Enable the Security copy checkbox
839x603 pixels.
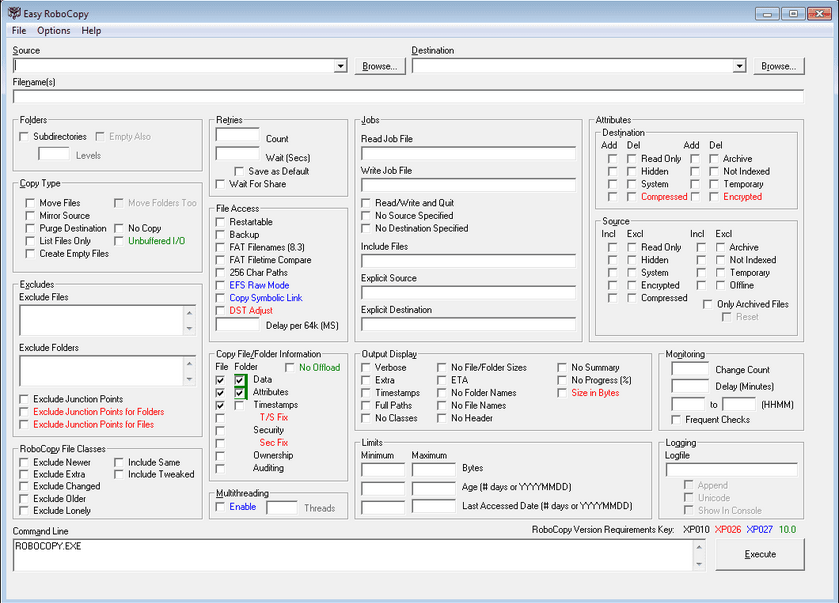point(220,430)
